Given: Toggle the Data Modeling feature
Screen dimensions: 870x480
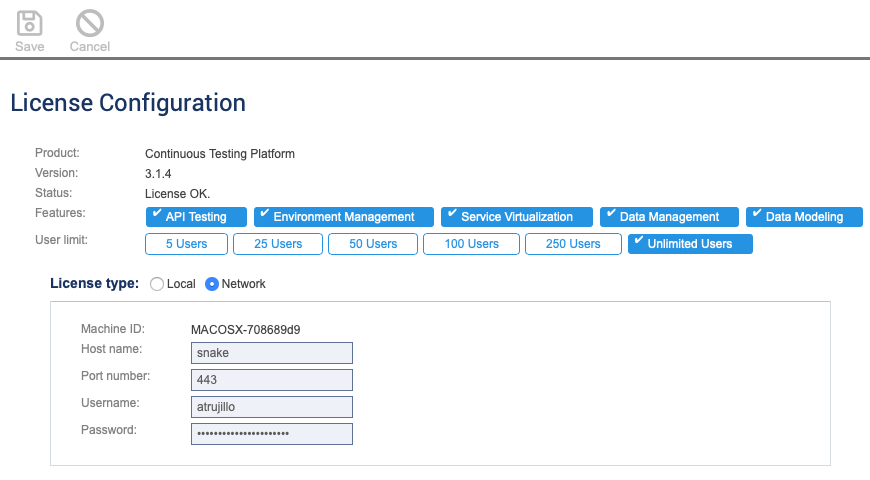Looking at the screenshot, I should point(805,217).
